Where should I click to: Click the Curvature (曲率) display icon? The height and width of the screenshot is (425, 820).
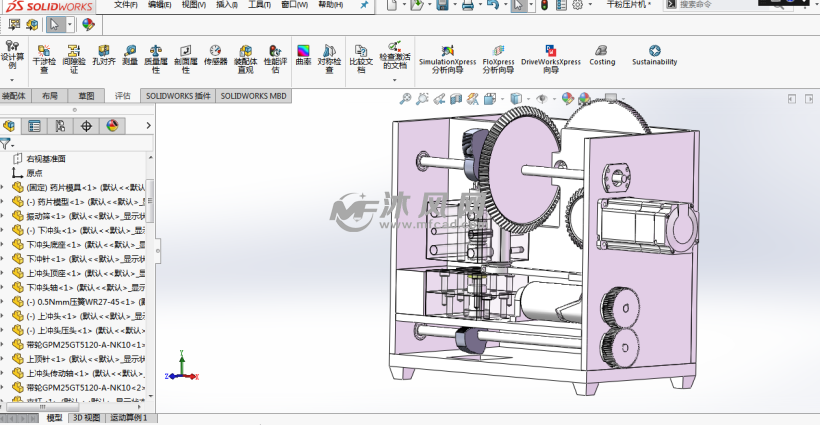tap(303, 54)
